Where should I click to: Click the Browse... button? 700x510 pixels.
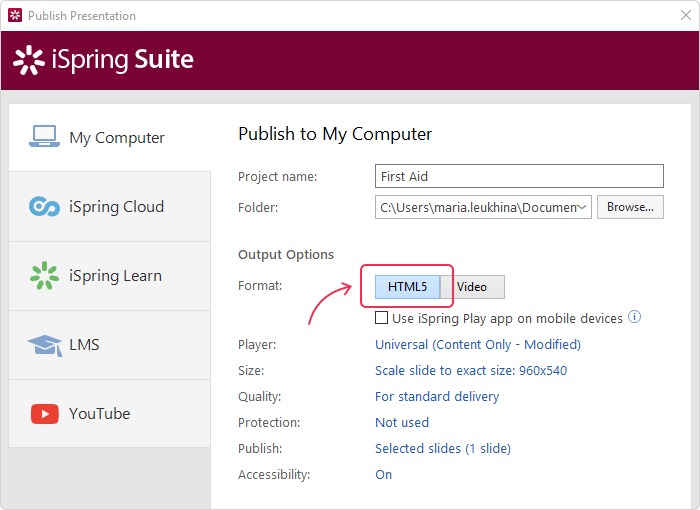630,207
